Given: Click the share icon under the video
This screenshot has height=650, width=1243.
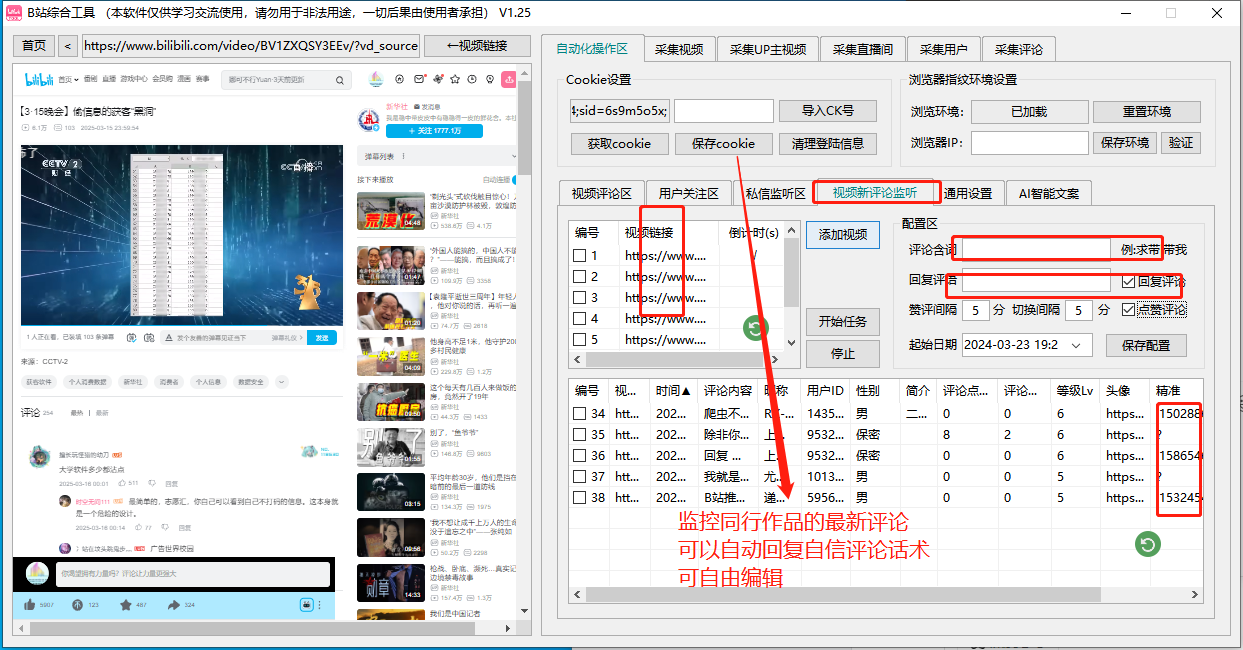Looking at the screenshot, I should tap(174, 605).
